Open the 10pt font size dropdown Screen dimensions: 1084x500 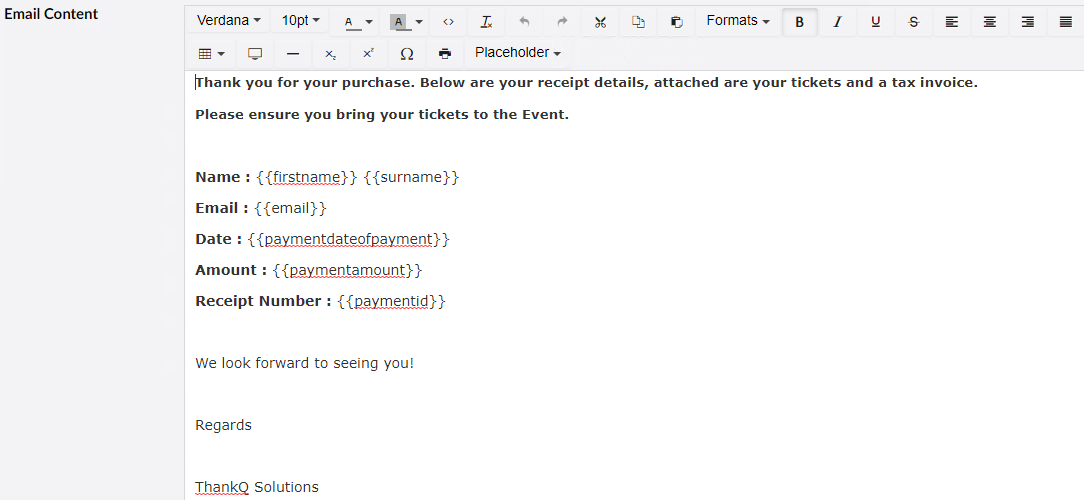(301, 21)
